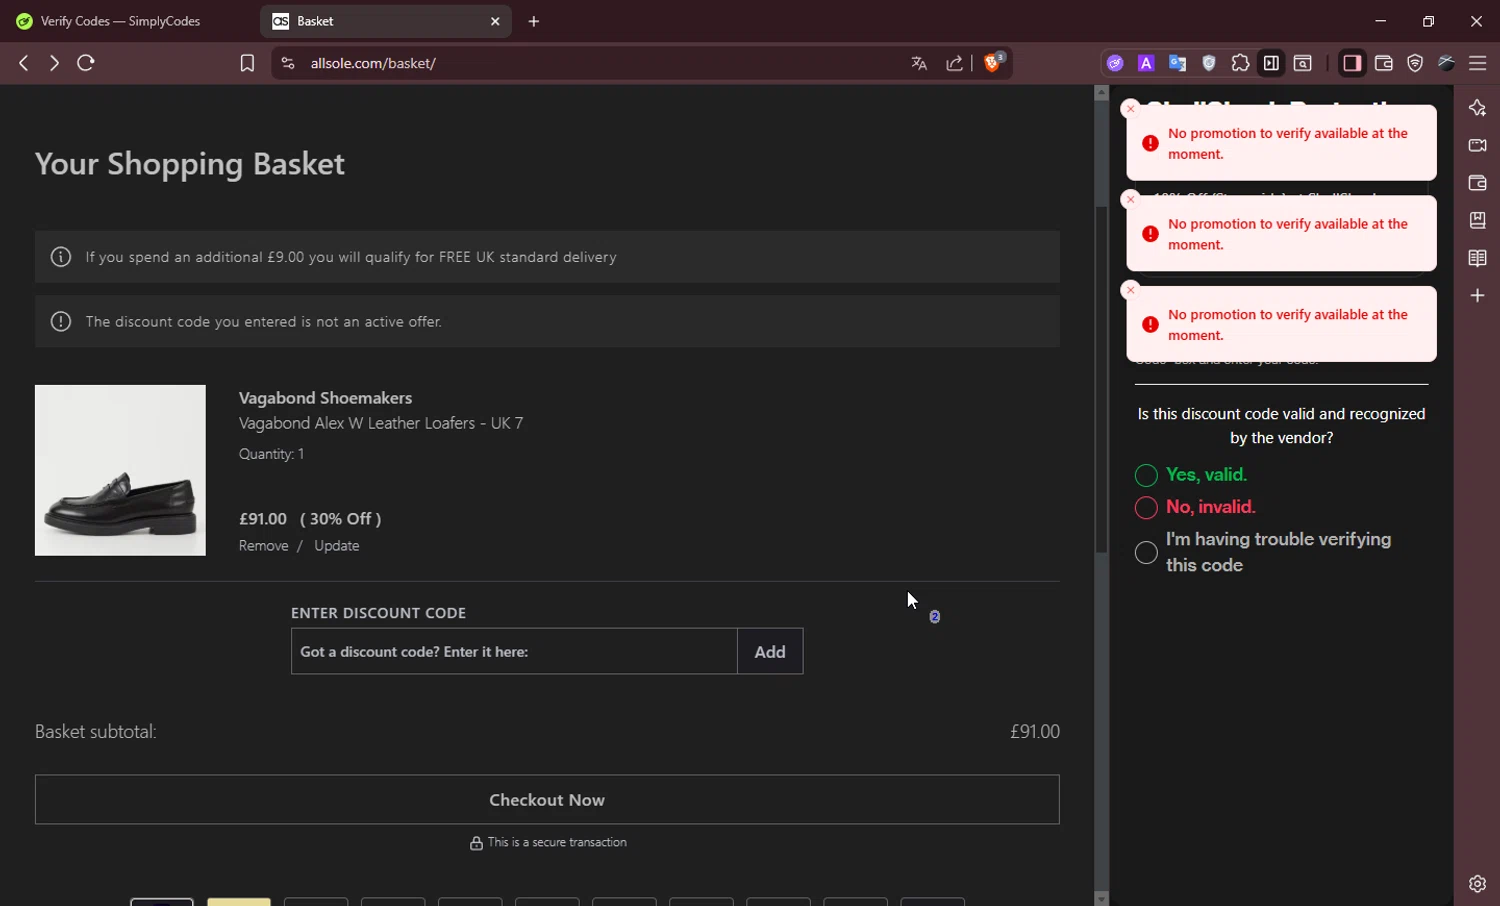Open the translate page icon
The height and width of the screenshot is (906, 1500).
(x=919, y=63)
